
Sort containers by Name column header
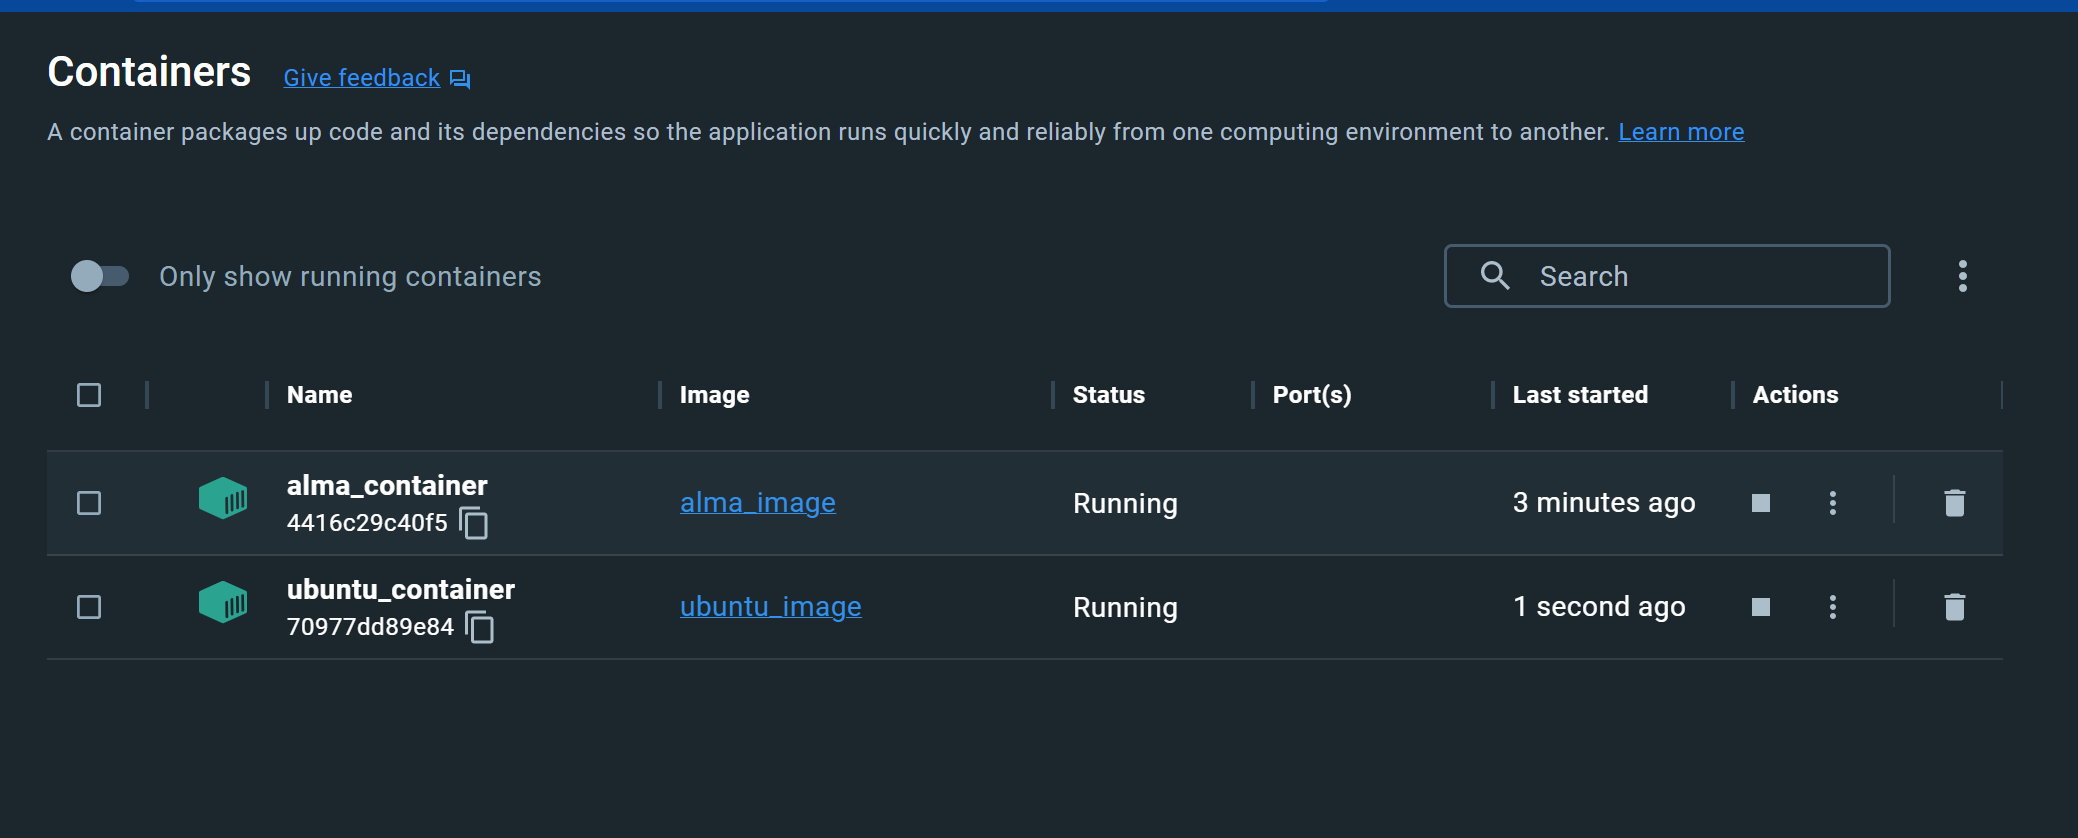320,395
